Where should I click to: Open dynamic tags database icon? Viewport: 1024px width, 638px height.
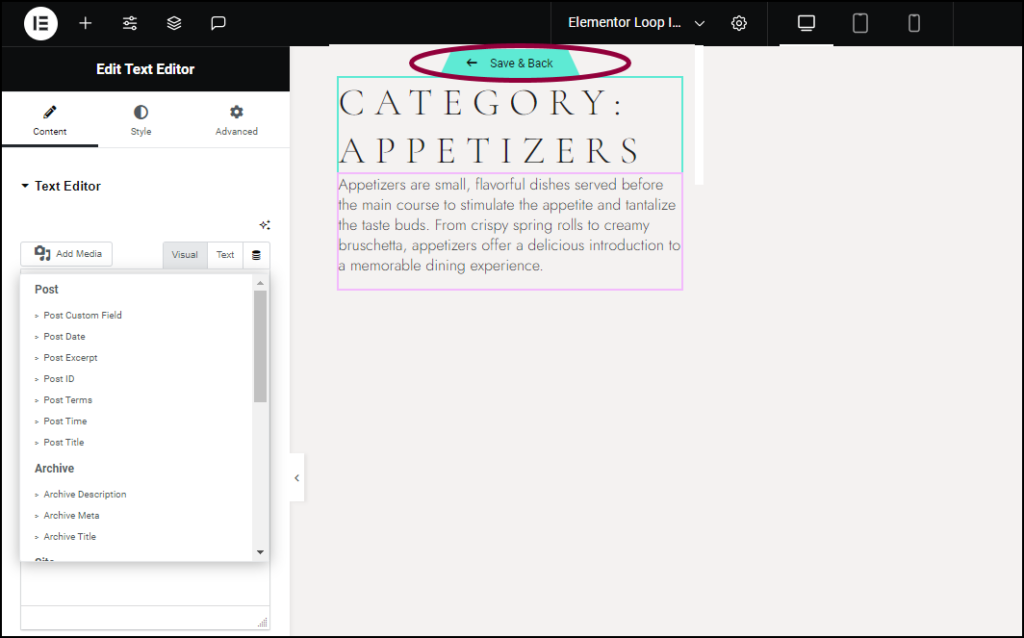pos(256,255)
